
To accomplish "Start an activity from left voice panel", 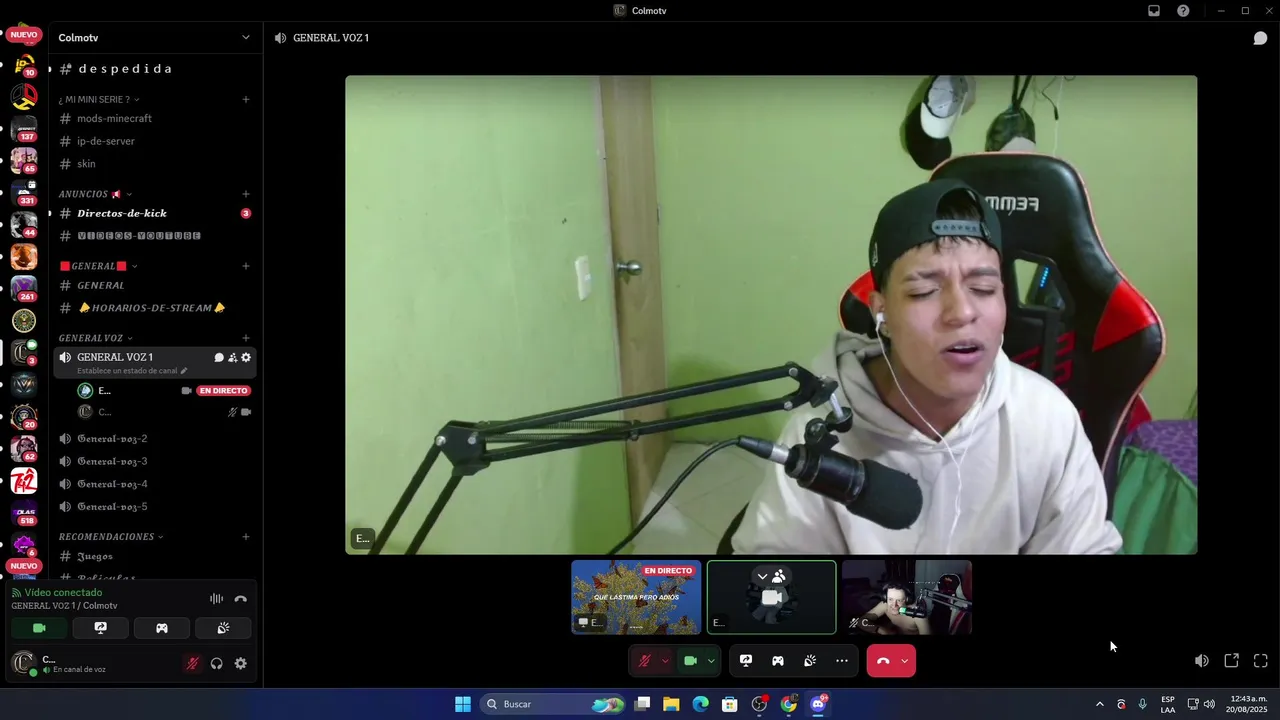I will 162,628.
